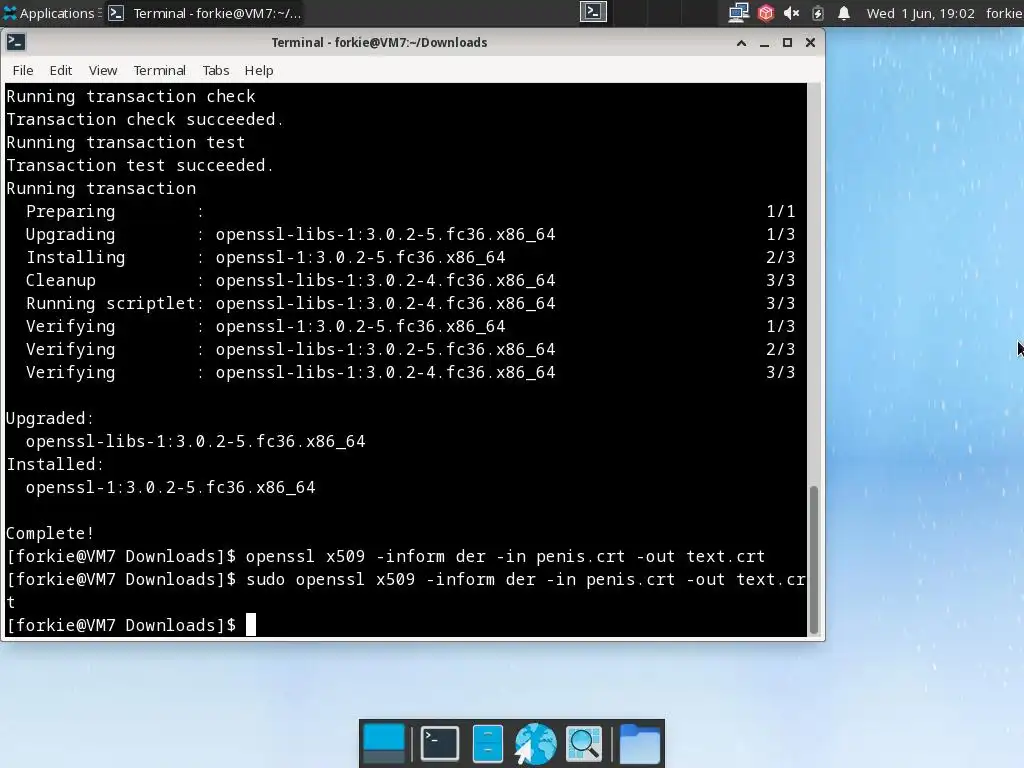Open the File Manager from the dock
1024x768 pixels.
pyautogui.click(x=487, y=744)
